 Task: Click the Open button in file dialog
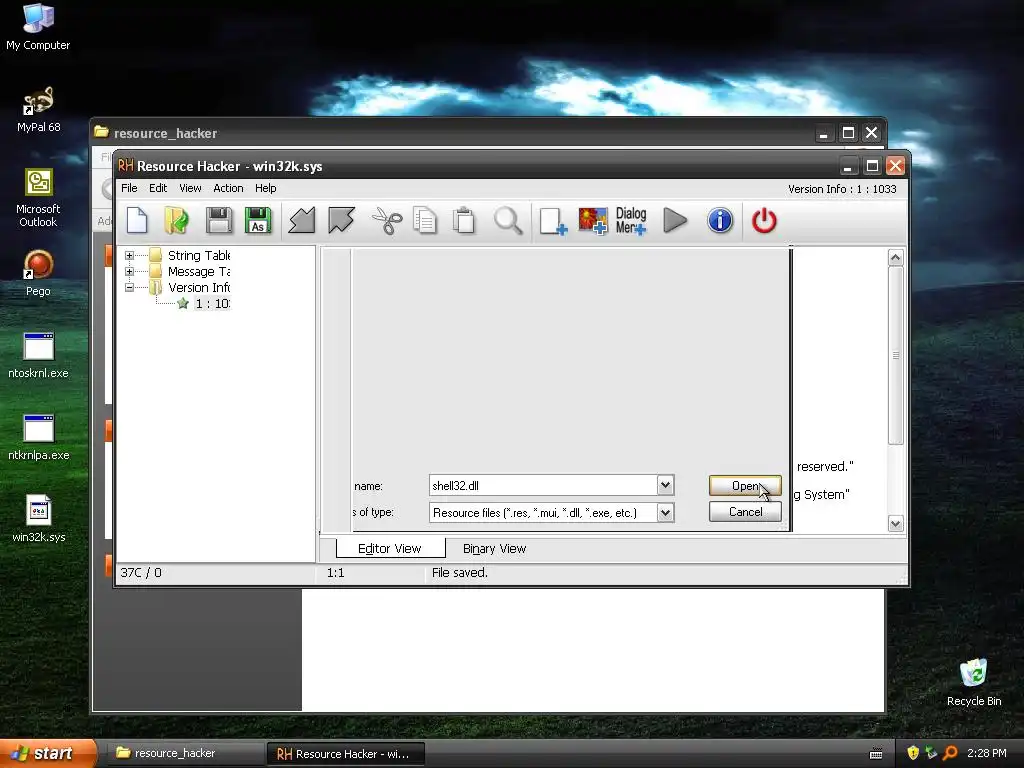(745, 486)
